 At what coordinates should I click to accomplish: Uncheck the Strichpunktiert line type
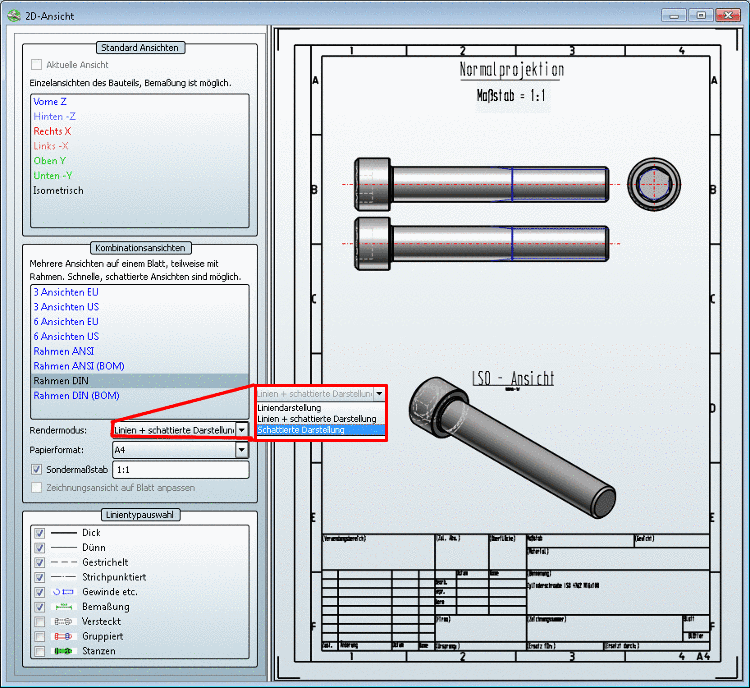[40, 577]
